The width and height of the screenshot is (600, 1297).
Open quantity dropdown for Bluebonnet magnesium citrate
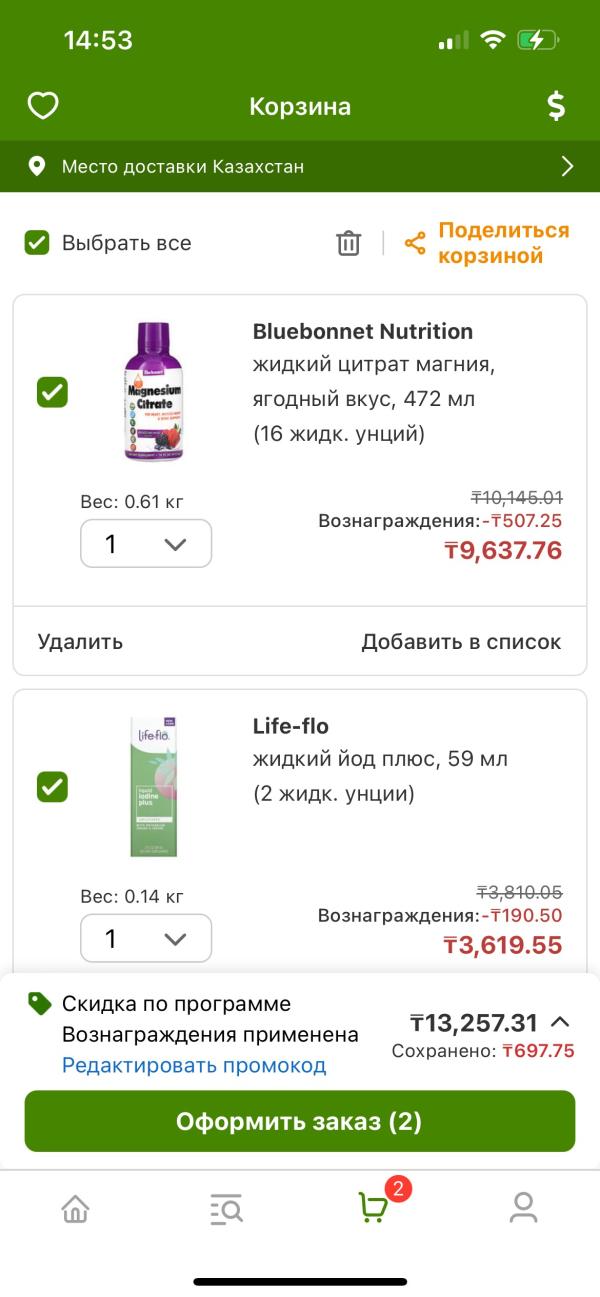[146, 544]
